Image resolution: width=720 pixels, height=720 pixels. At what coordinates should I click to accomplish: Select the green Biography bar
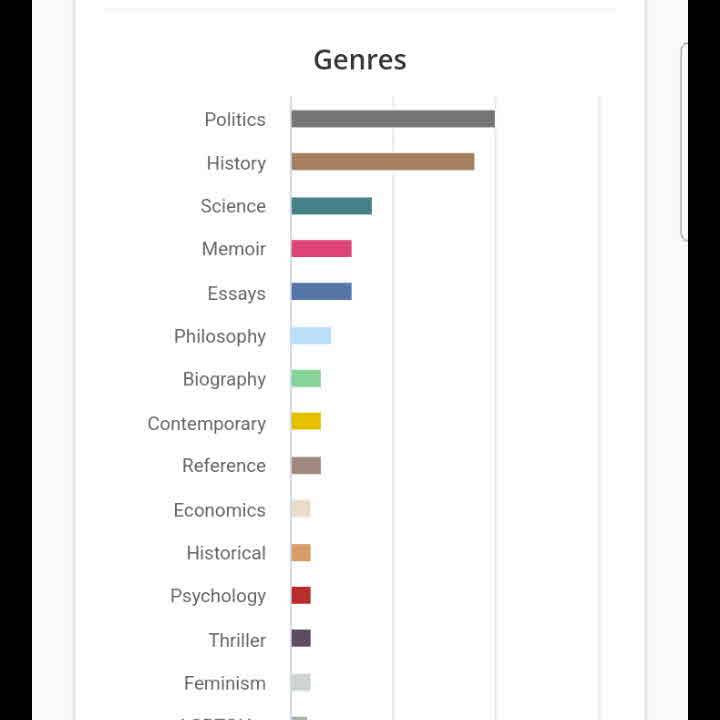tap(306, 379)
